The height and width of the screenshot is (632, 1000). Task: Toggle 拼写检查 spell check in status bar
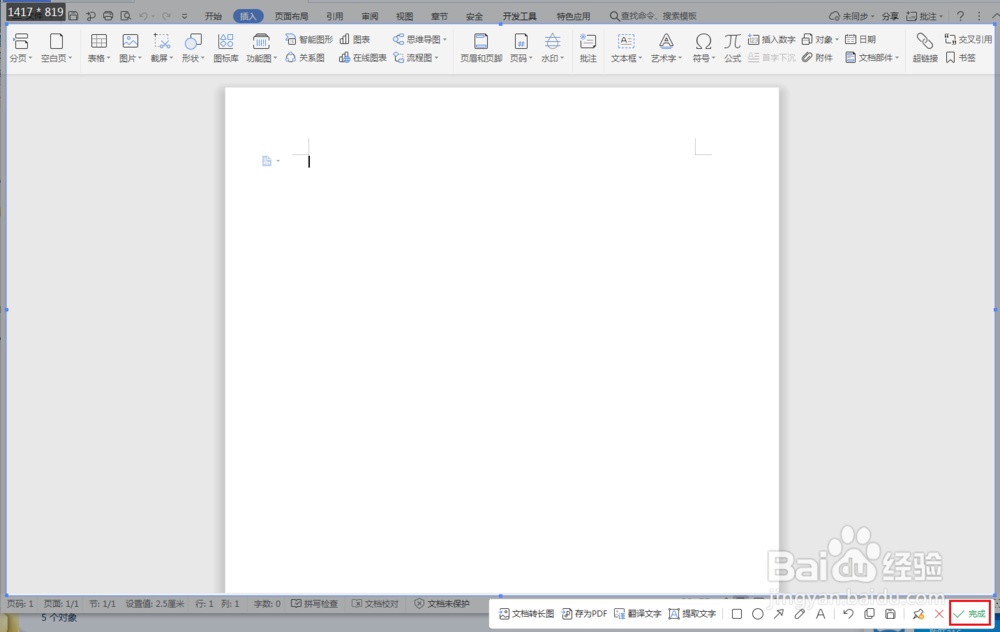pyautogui.click(x=314, y=603)
